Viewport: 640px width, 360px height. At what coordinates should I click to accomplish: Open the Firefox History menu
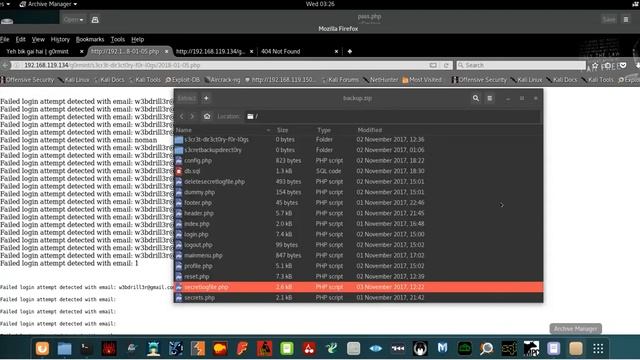tap(60, 40)
